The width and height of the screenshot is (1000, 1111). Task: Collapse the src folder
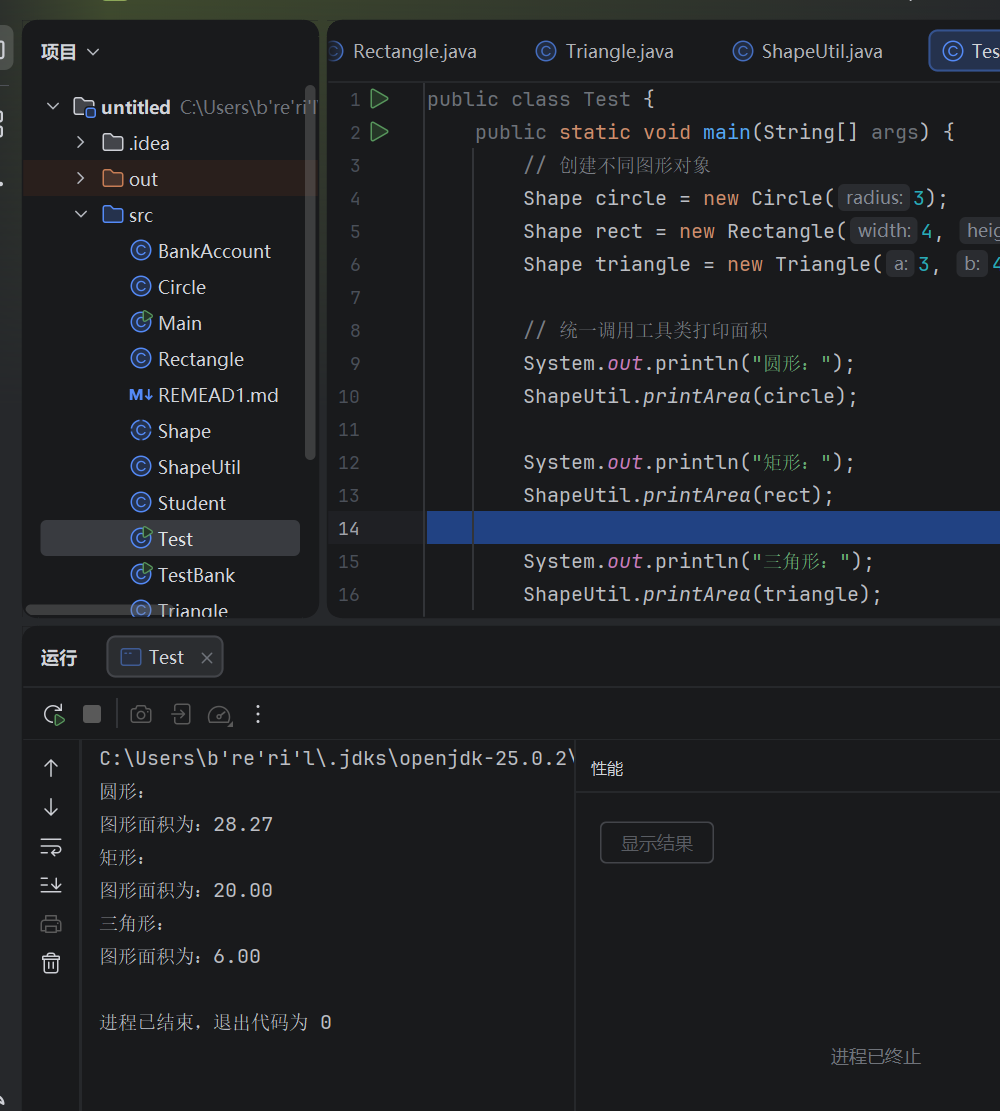pos(81,215)
